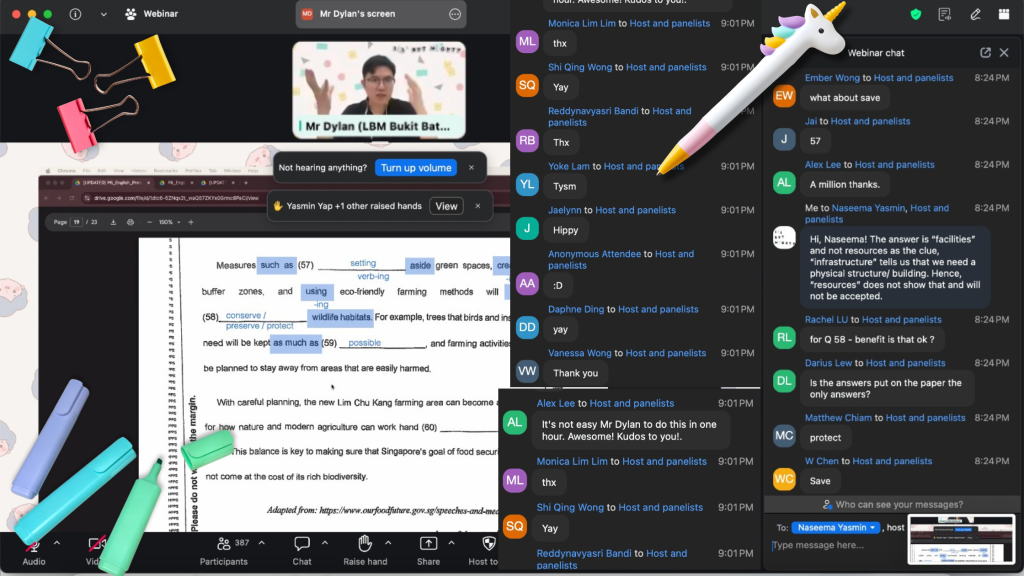This screenshot has width=1024, height=576.
Task: Open more options on Mr Dylan's screen tab
Action: 455,14
